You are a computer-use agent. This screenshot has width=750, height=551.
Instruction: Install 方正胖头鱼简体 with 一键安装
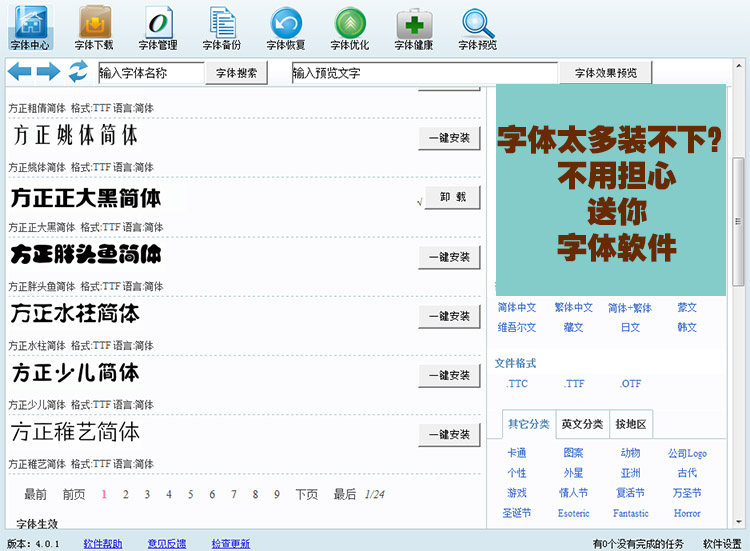[449, 257]
